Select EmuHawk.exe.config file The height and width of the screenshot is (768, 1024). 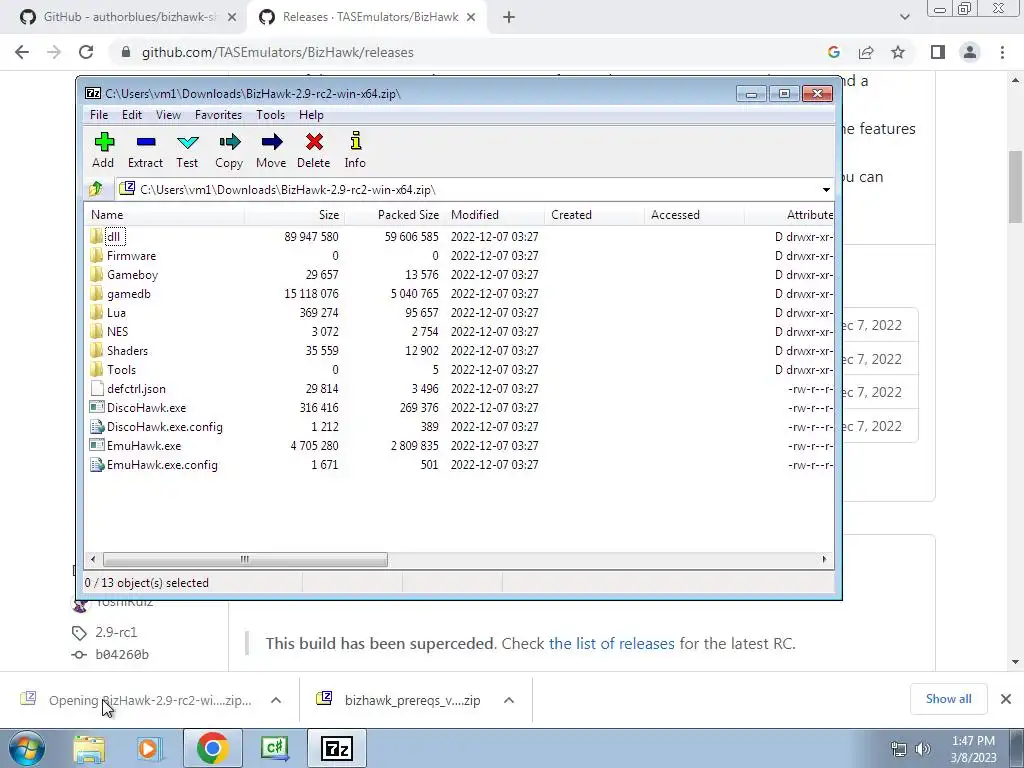click(x=162, y=464)
